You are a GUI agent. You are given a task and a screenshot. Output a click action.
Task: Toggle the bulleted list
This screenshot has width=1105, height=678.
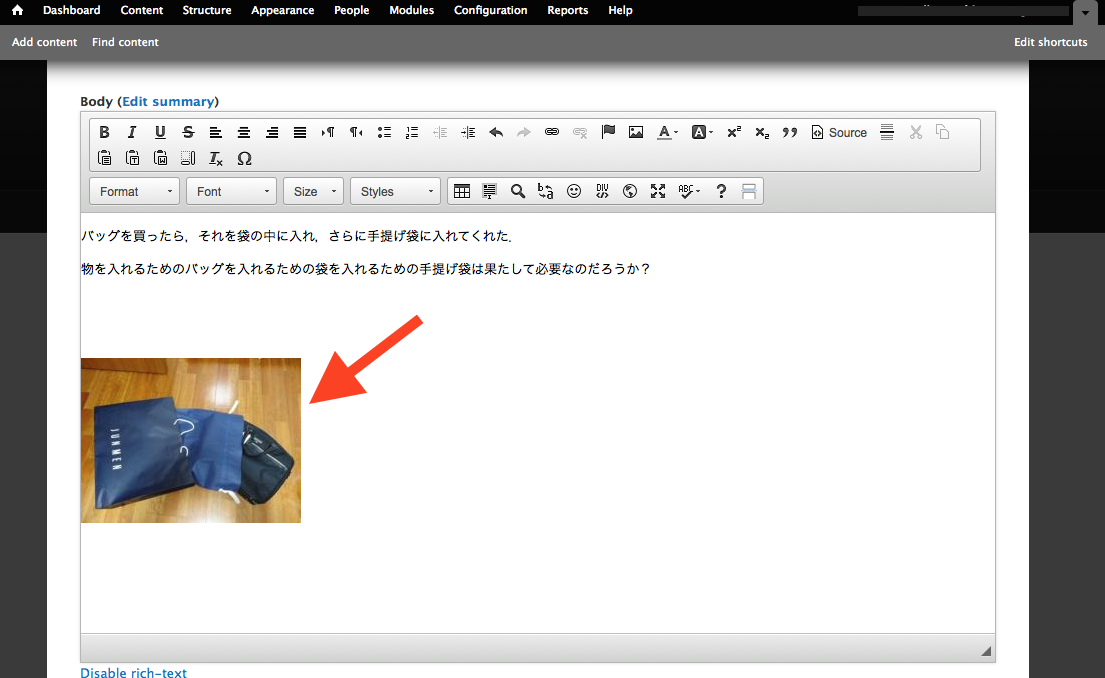384,132
